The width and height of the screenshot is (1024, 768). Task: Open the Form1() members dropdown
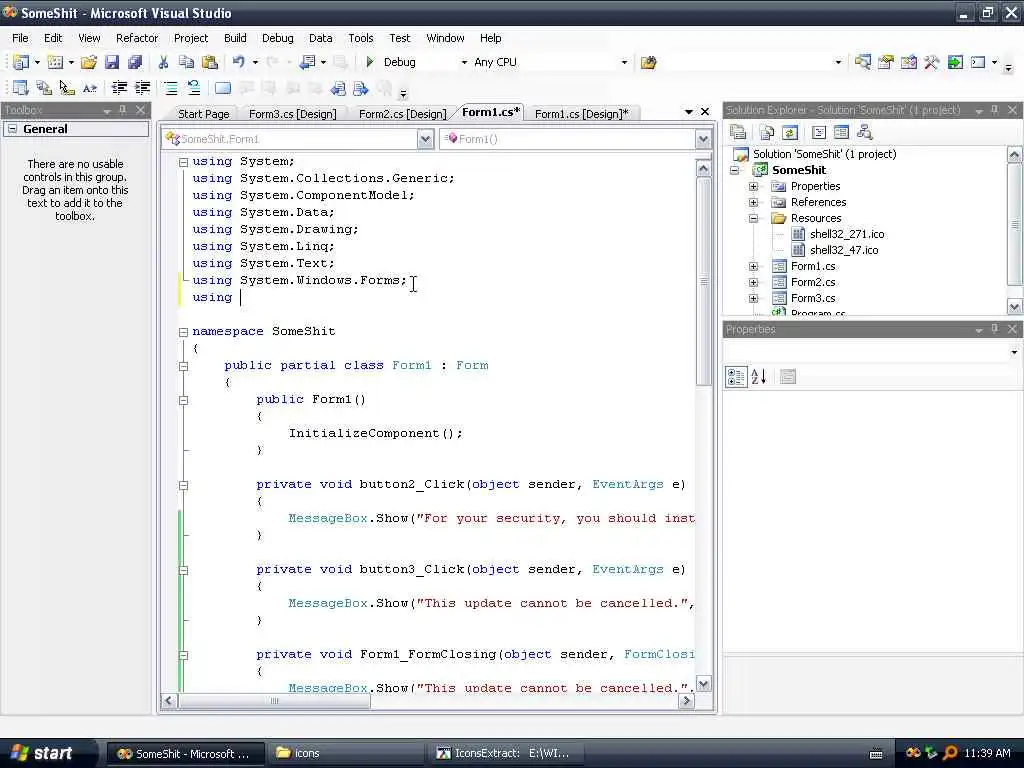[703, 139]
